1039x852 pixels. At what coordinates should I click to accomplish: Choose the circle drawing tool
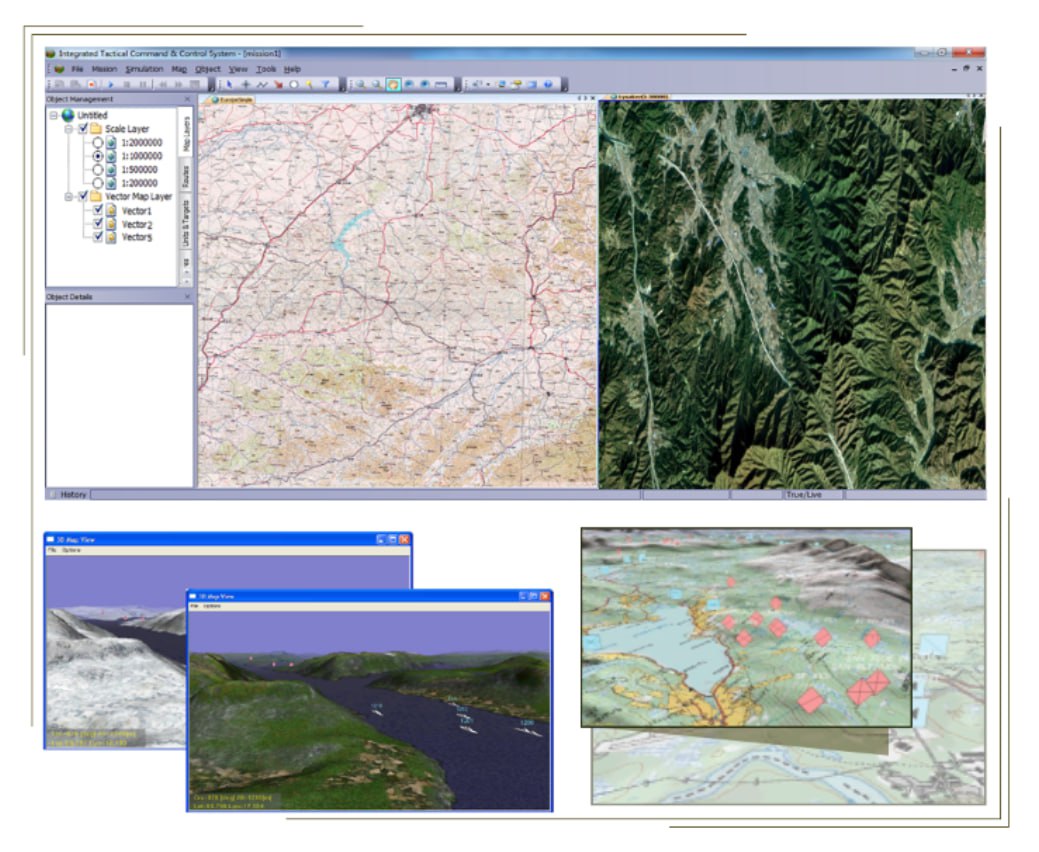[x=294, y=85]
